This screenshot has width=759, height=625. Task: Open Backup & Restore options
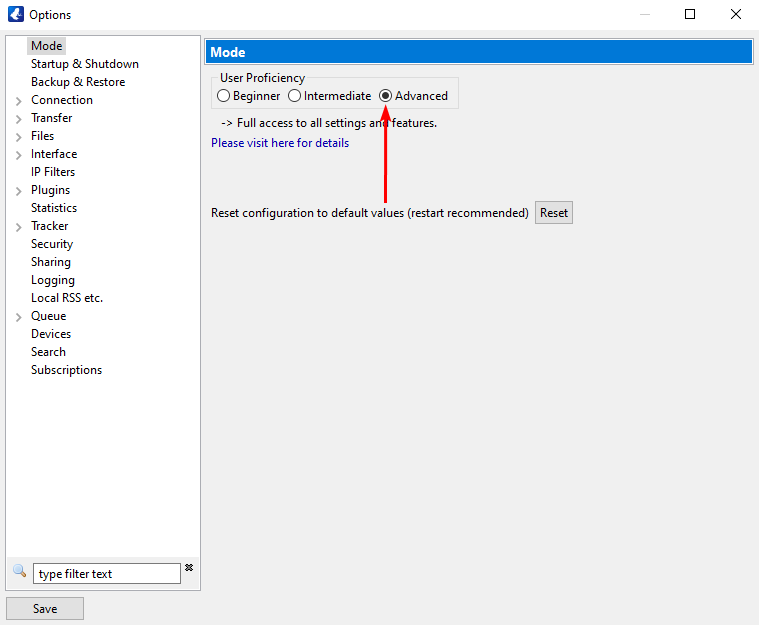click(x=78, y=82)
